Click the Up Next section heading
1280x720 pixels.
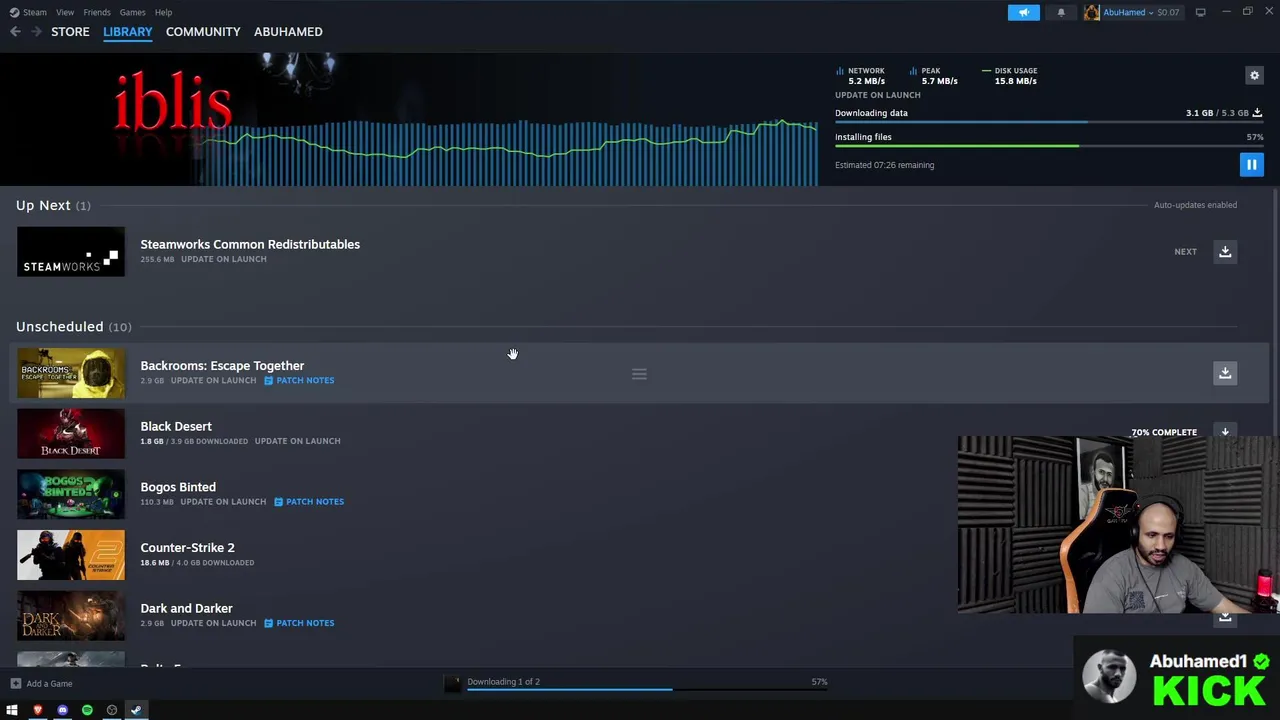coord(53,205)
